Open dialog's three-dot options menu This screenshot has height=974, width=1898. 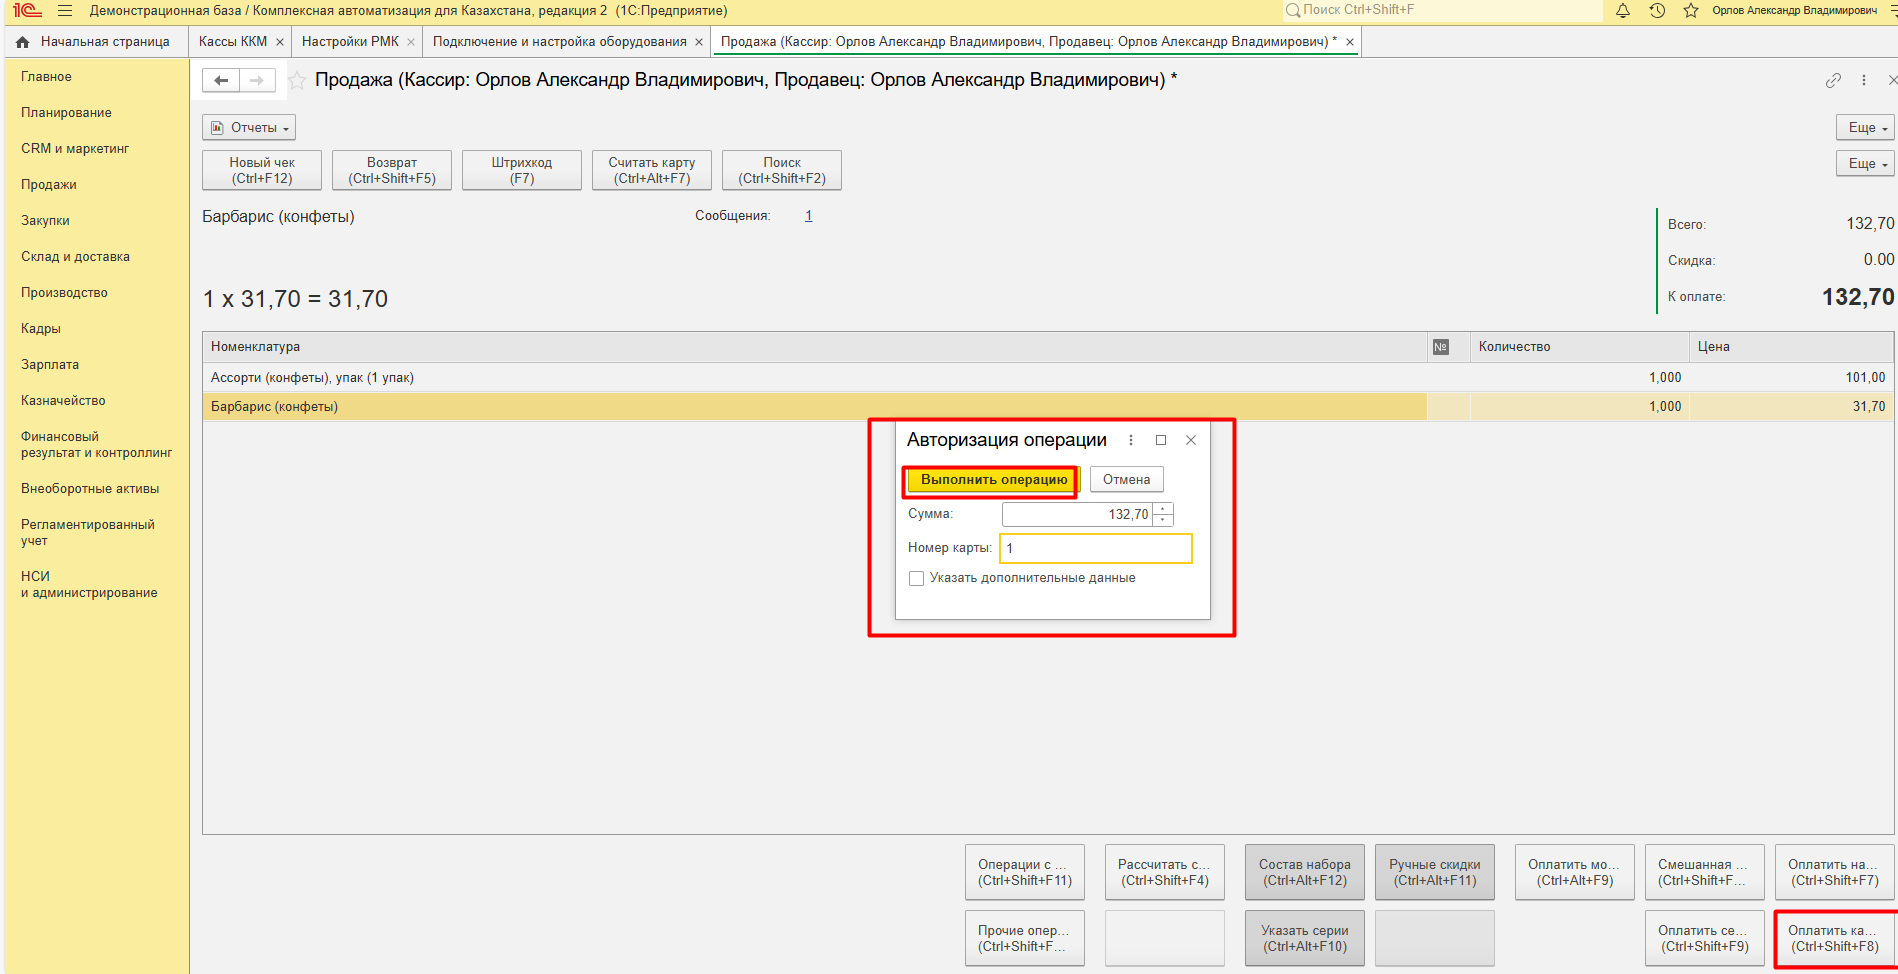tap(1131, 440)
